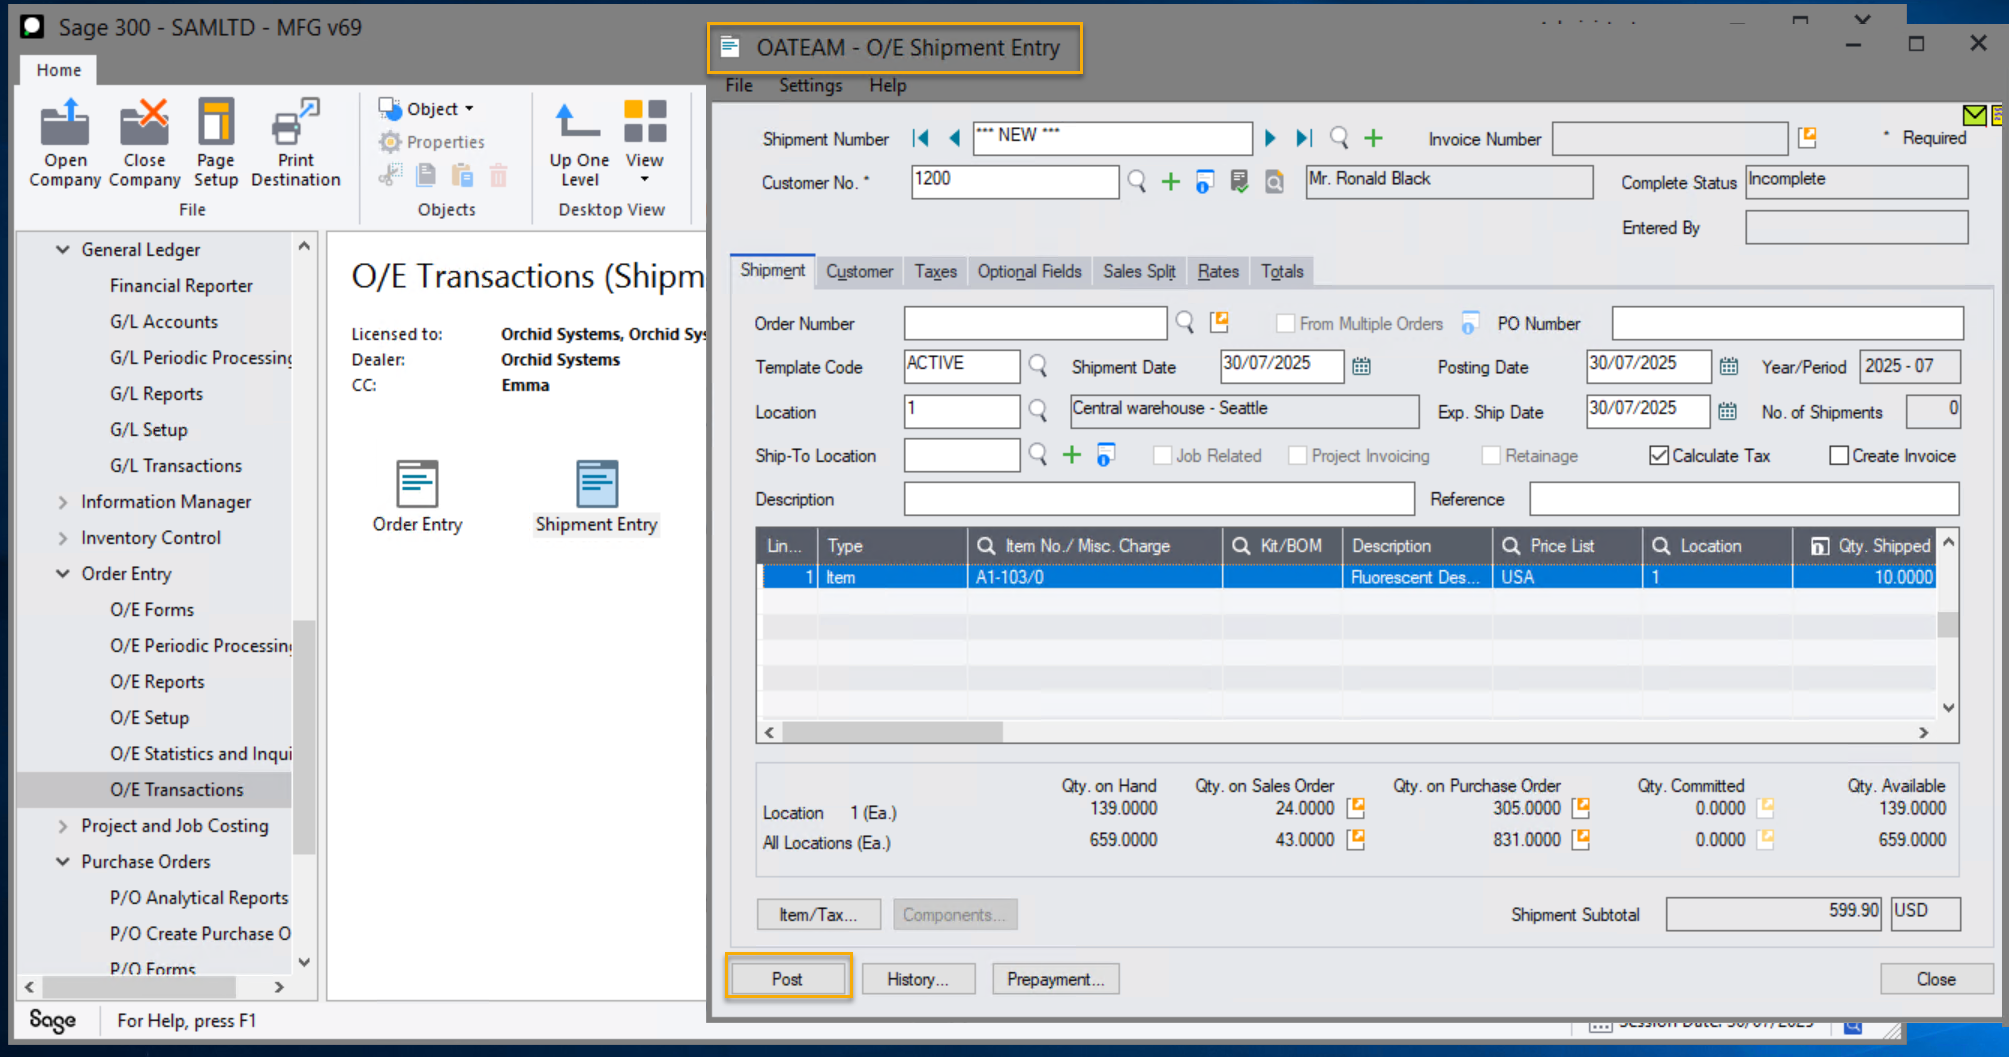
Task: Click the Close button in Shipment Entry
Action: pyautogui.click(x=1936, y=979)
